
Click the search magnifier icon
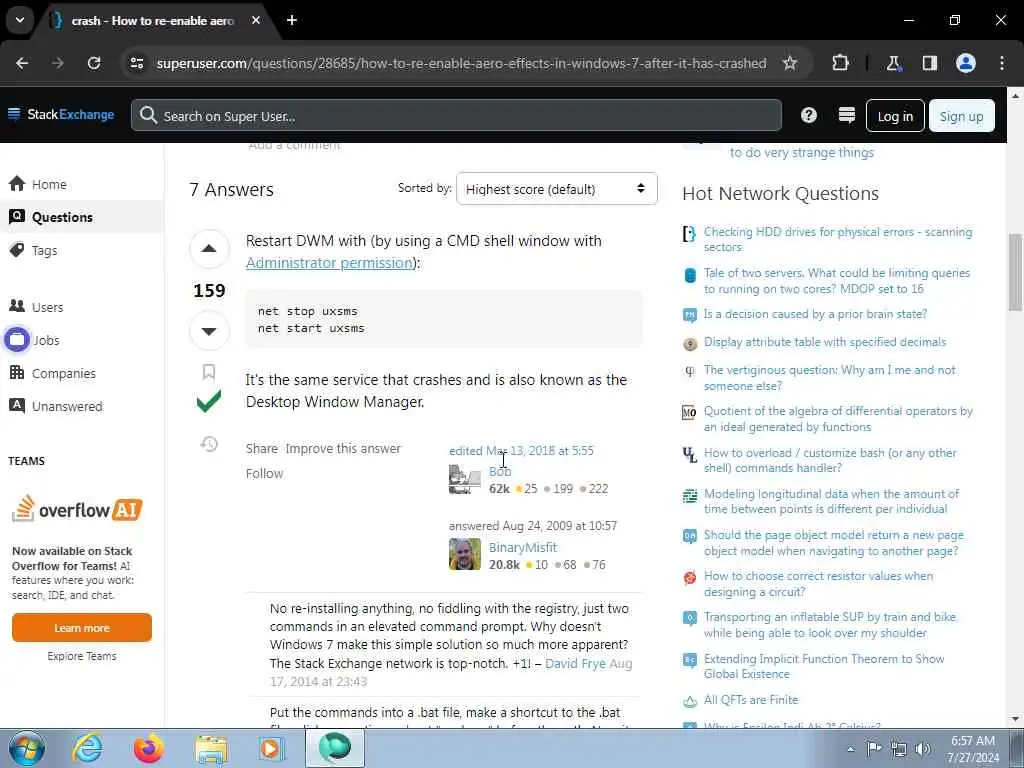(148, 116)
